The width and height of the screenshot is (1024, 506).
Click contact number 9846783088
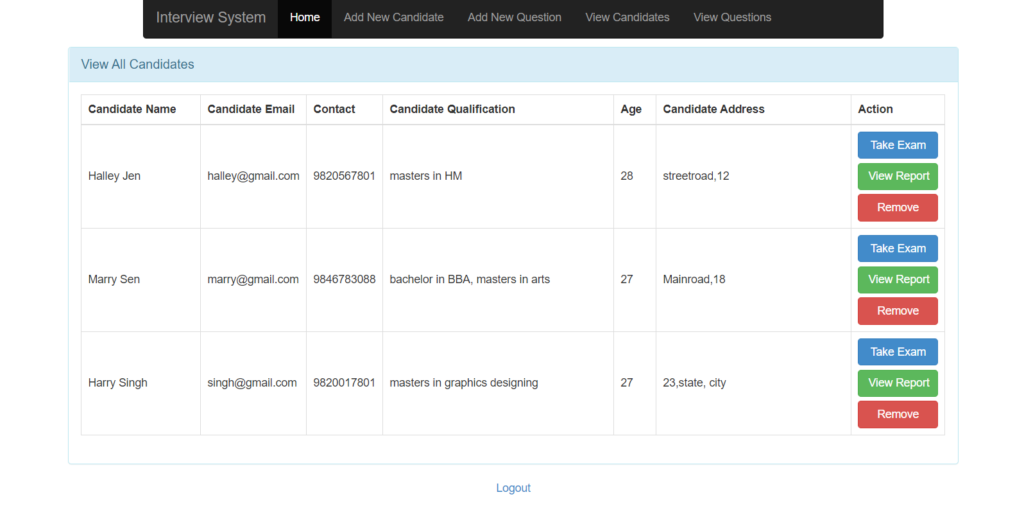(x=344, y=279)
